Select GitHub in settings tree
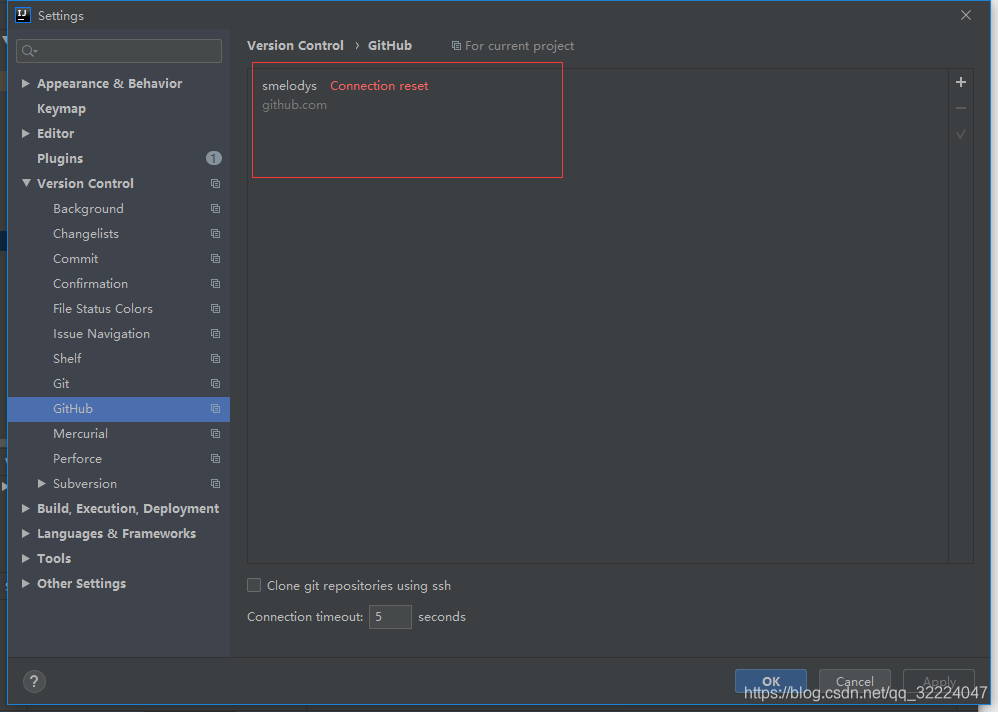The image size is (998, 712). (118, 408)
